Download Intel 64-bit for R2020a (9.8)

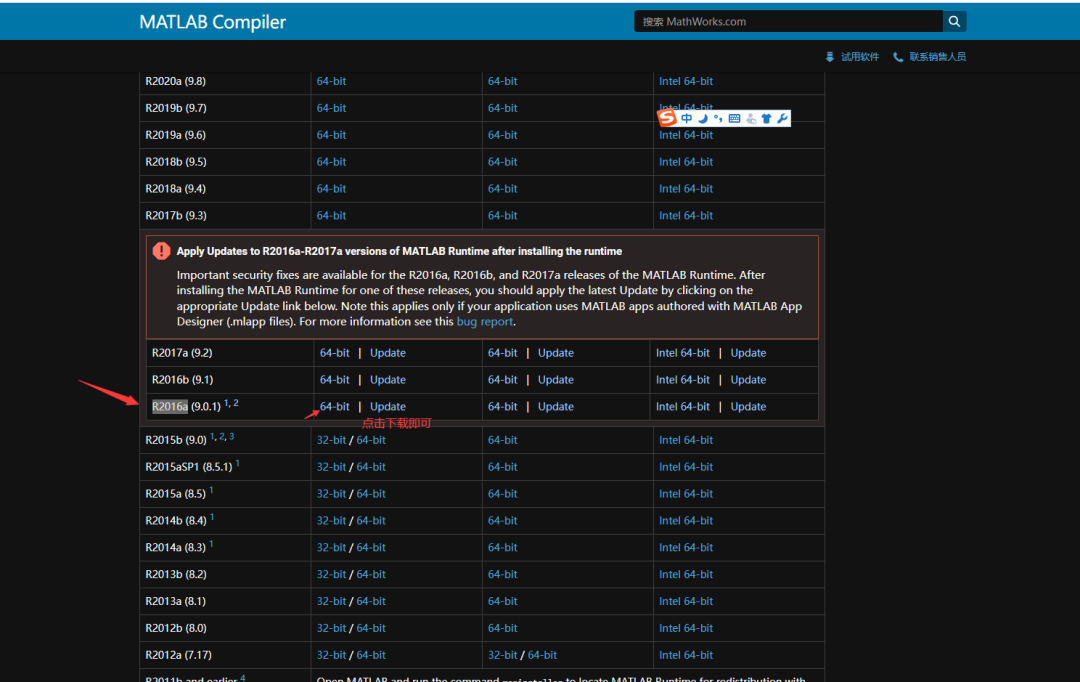coord(685,81)
